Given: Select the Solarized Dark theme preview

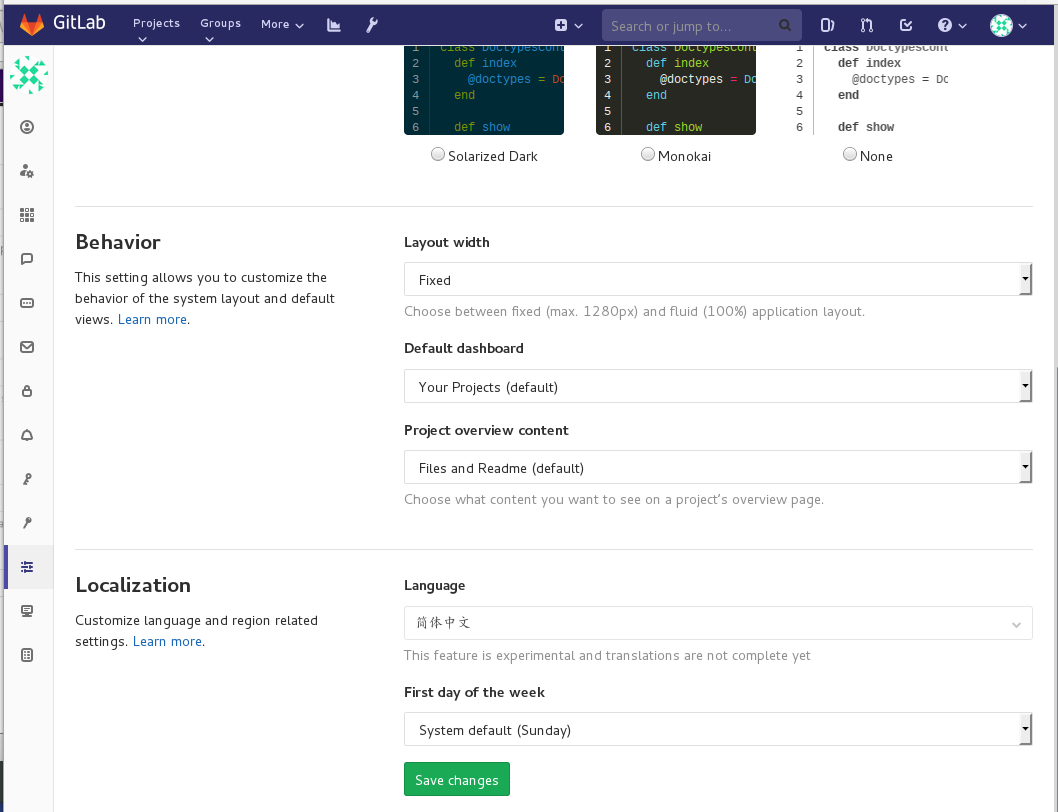Looking at the screenshot, I should (x=484, y=90).
